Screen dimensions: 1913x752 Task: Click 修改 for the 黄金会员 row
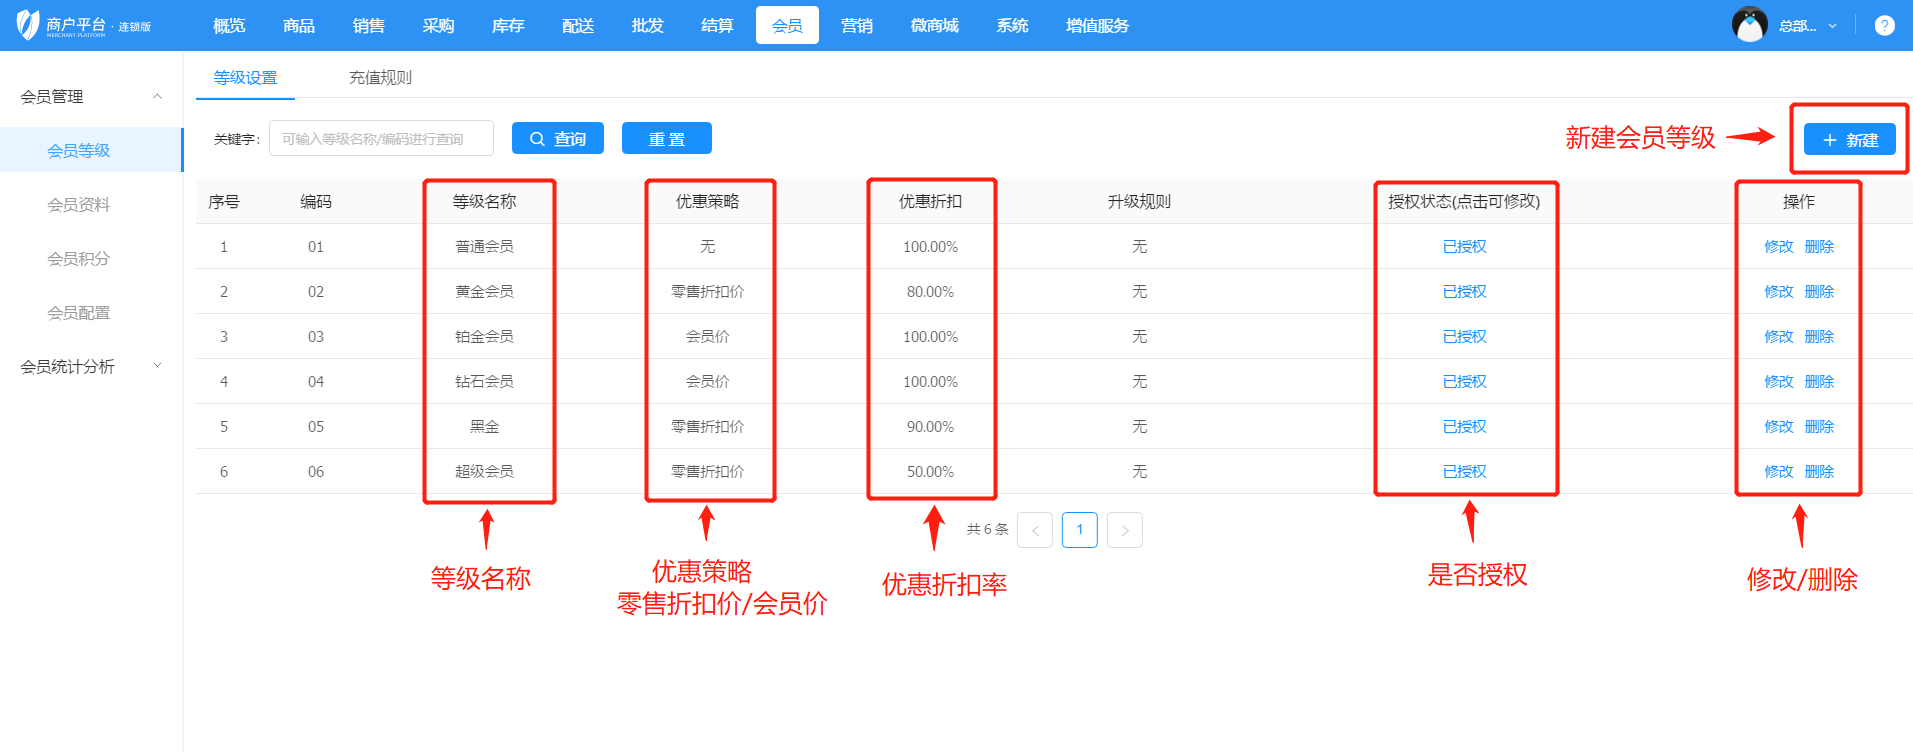1778,292
